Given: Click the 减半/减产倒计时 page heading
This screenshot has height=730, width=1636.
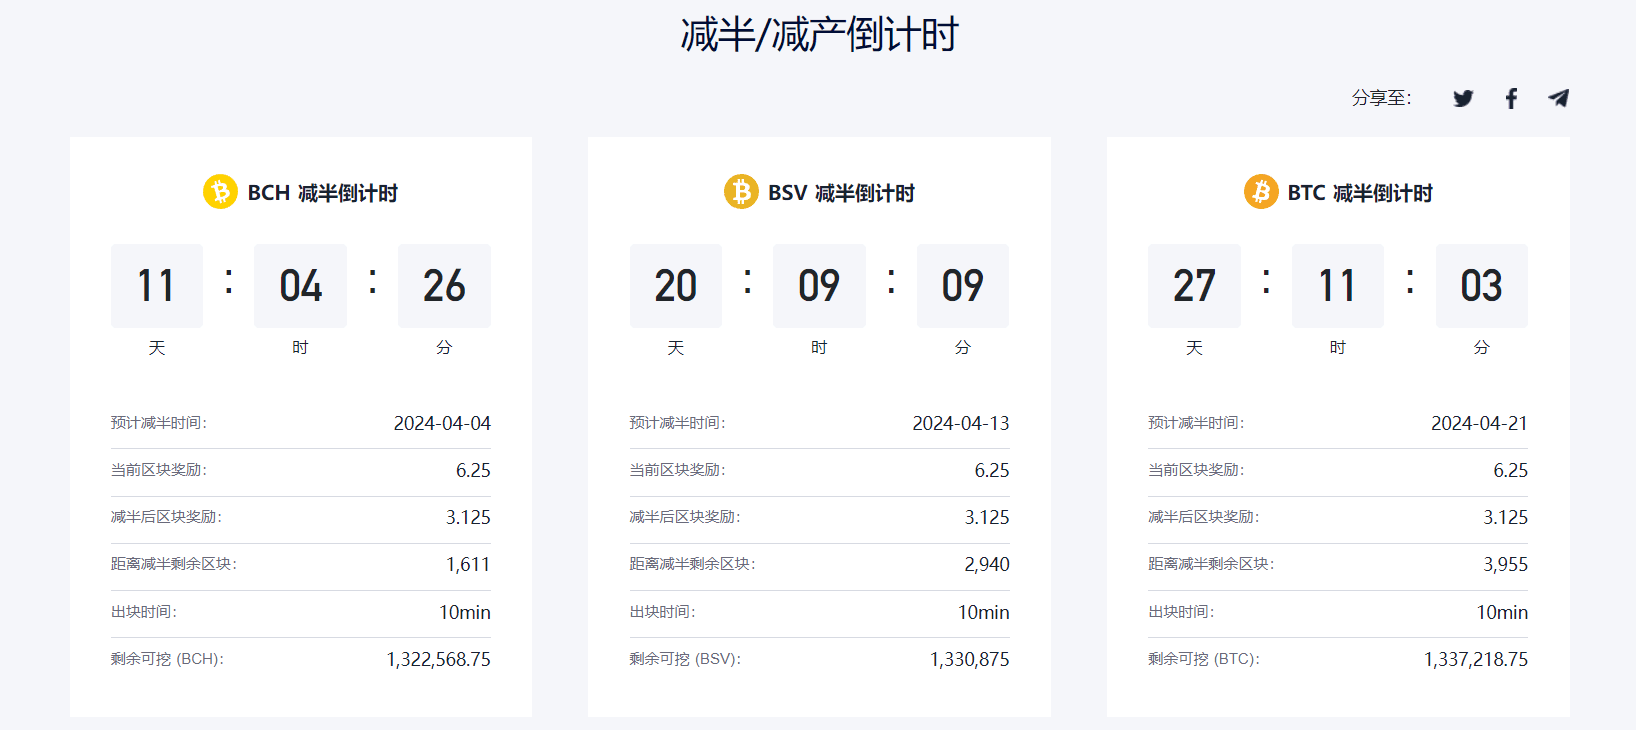Looking at the screenshot, I should coord(819,35).
